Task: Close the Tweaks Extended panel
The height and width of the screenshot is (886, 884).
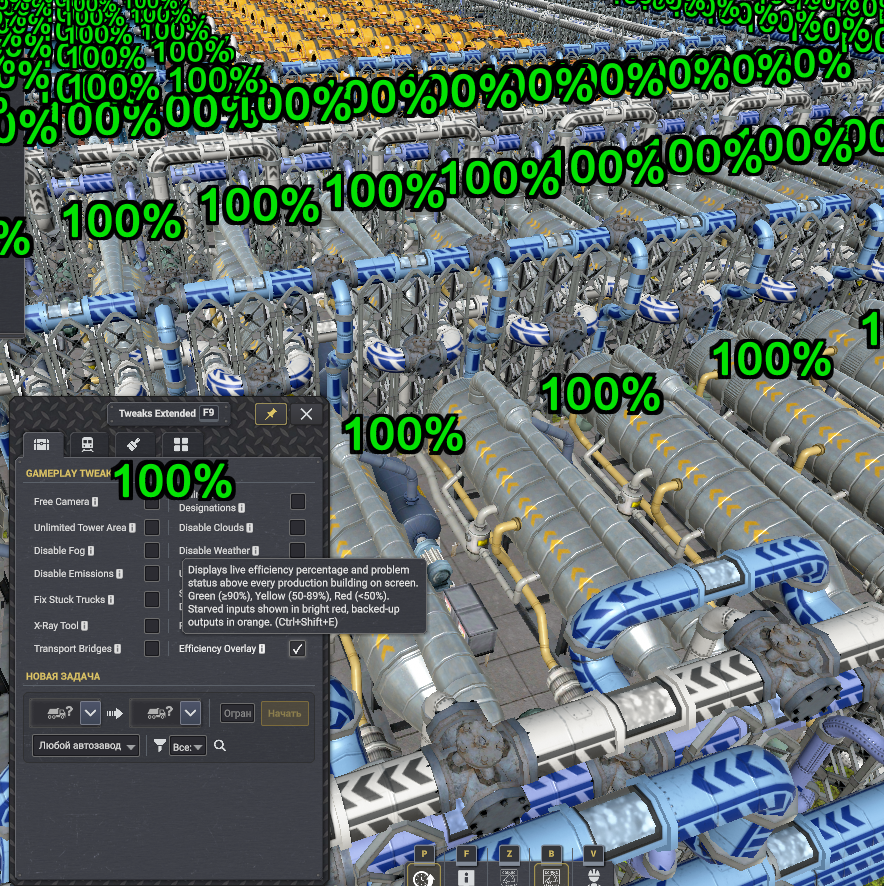Action: point(306,414)
